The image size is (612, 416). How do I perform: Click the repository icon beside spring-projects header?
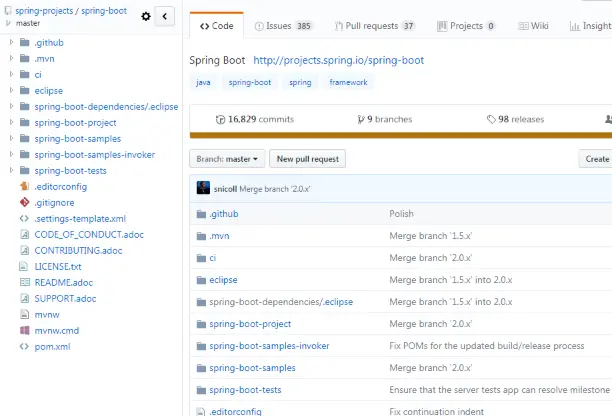8,11
